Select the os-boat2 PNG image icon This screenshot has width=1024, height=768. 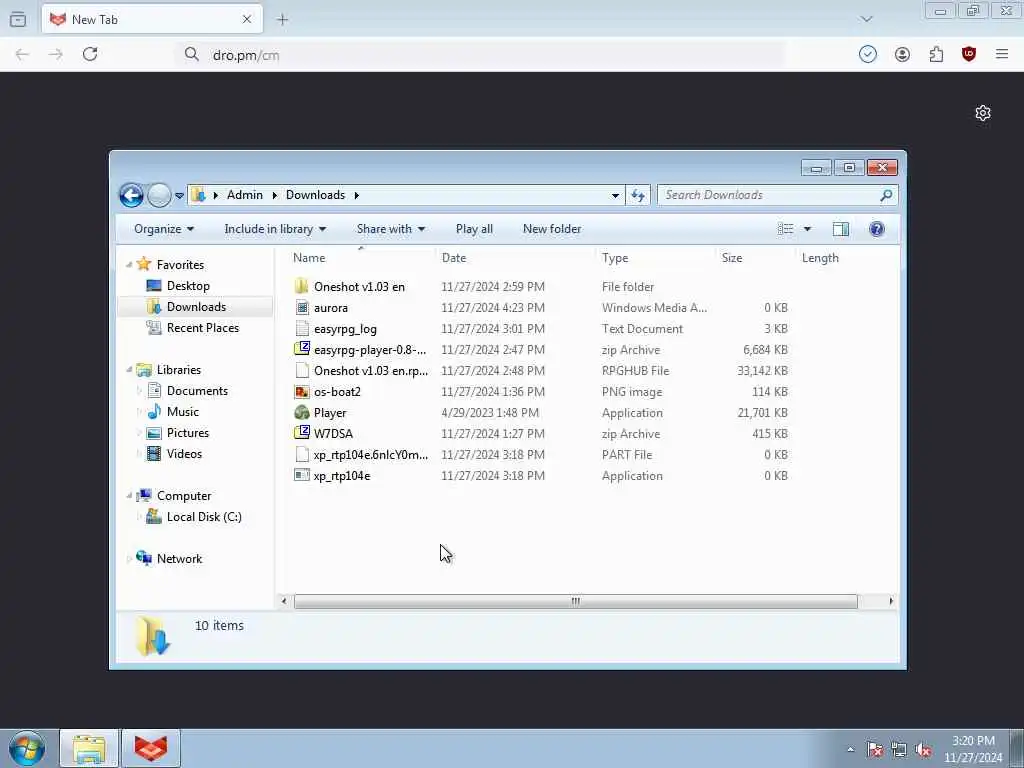click(x=302, y=392)
